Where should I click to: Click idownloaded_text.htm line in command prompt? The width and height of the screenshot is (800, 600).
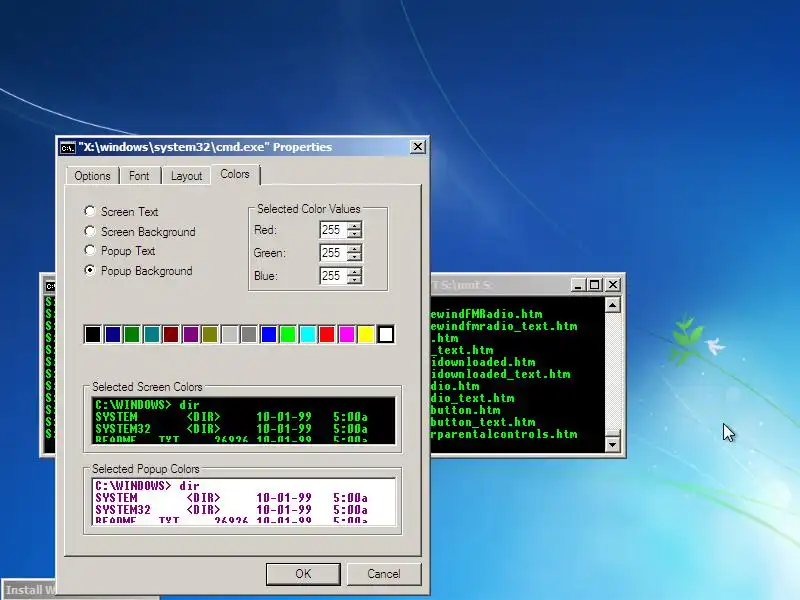[501, 374]
